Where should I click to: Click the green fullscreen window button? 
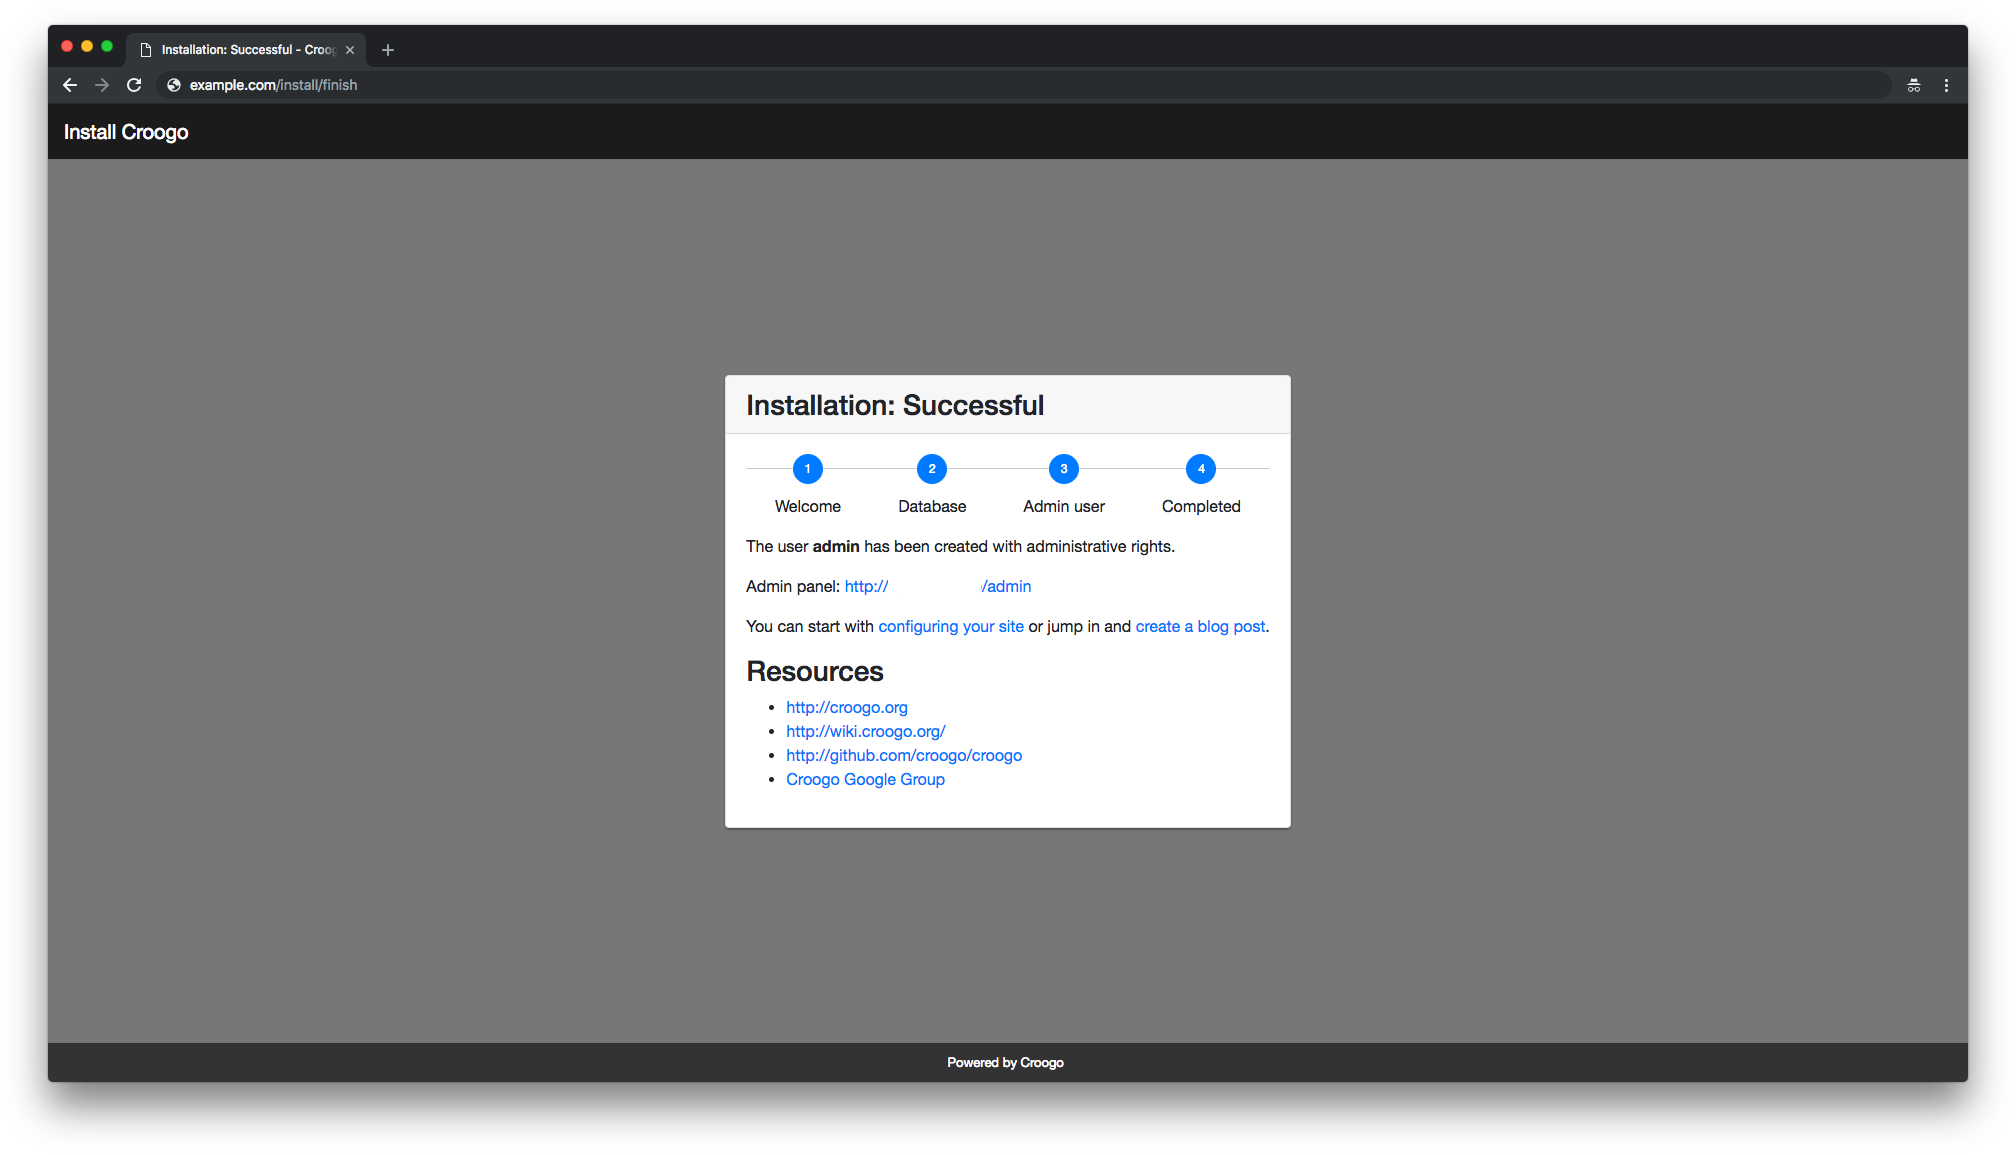107,47
